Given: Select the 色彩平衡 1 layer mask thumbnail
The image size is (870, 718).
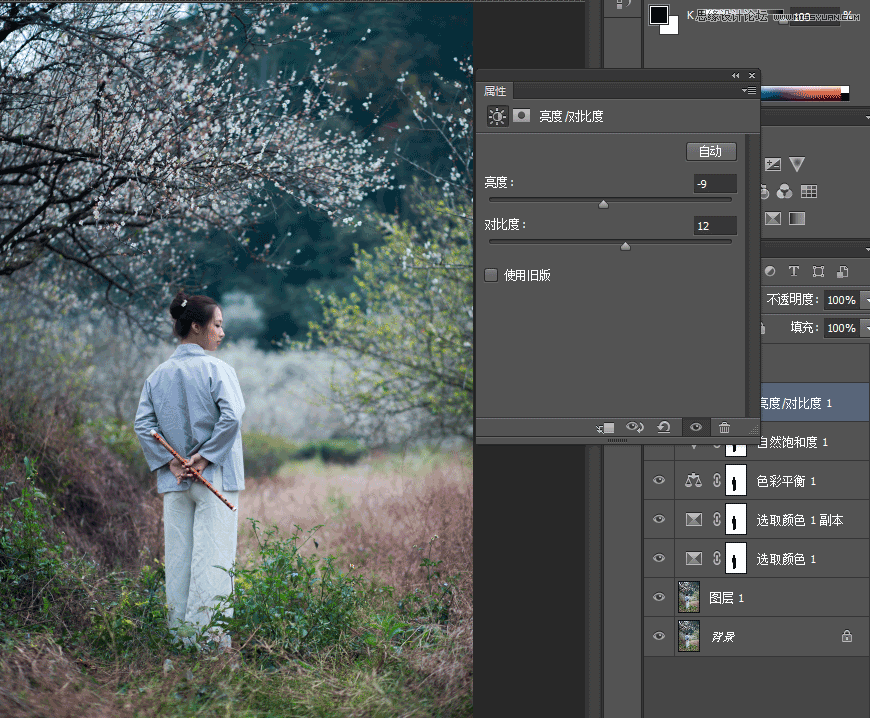Looking at the screenshot, I should coord(736,480).
